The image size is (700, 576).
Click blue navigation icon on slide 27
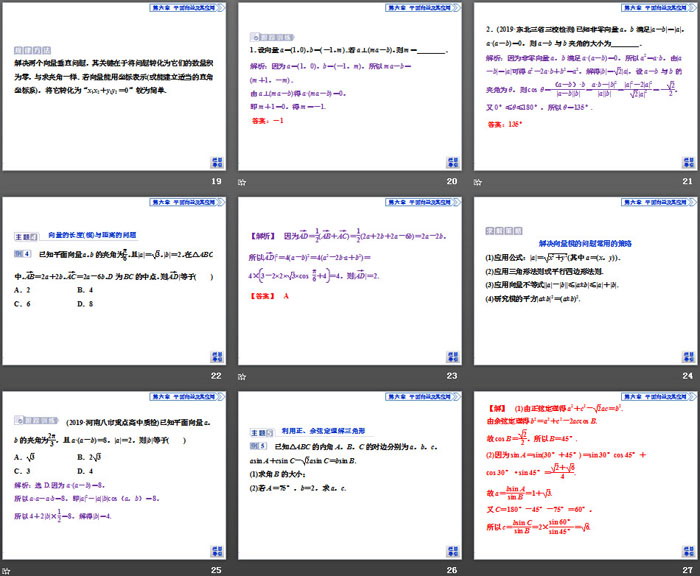pos(688,551)
